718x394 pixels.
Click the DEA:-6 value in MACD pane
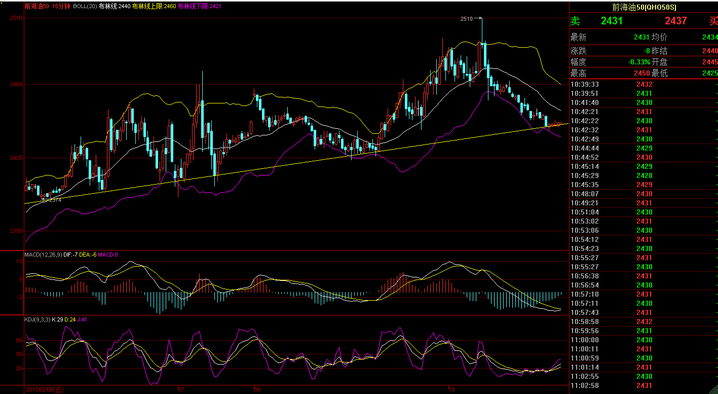pyautogui.click(x=87, y=255)
